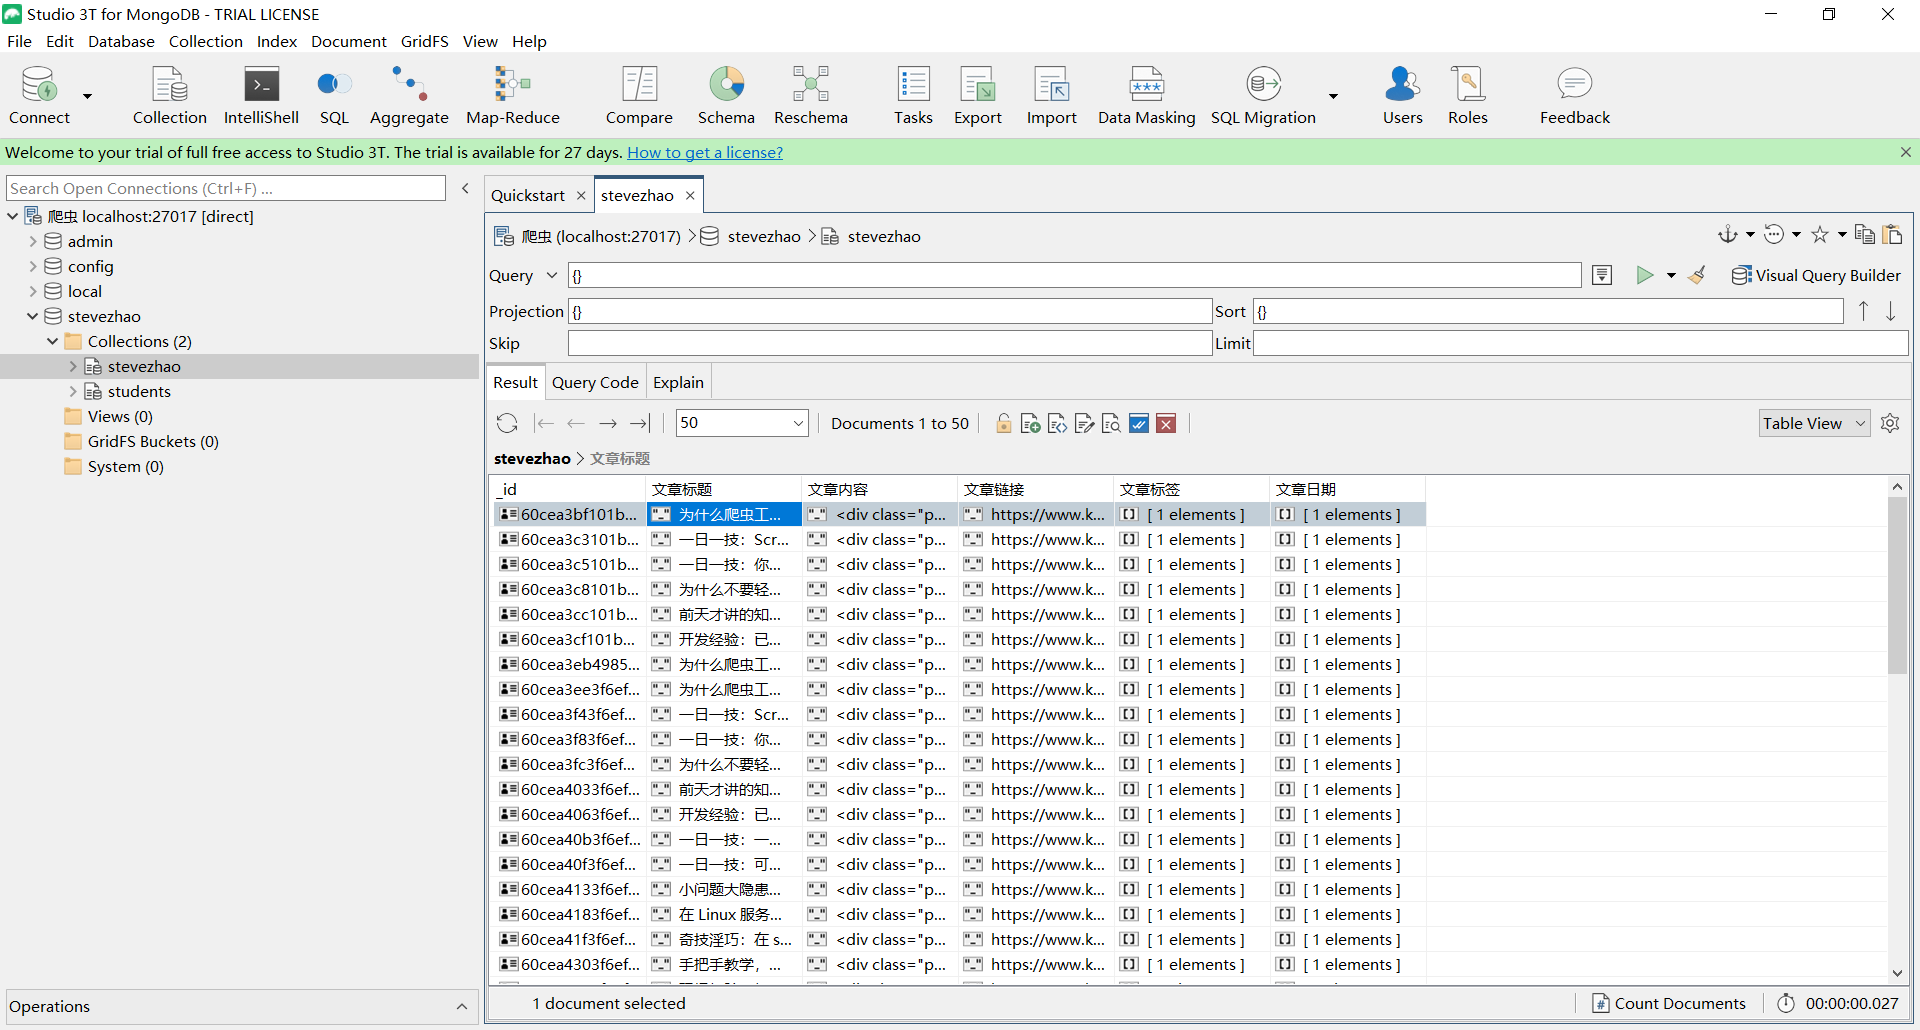Open the SQL query tool
1920x1030 pixels.
[334, 95]
